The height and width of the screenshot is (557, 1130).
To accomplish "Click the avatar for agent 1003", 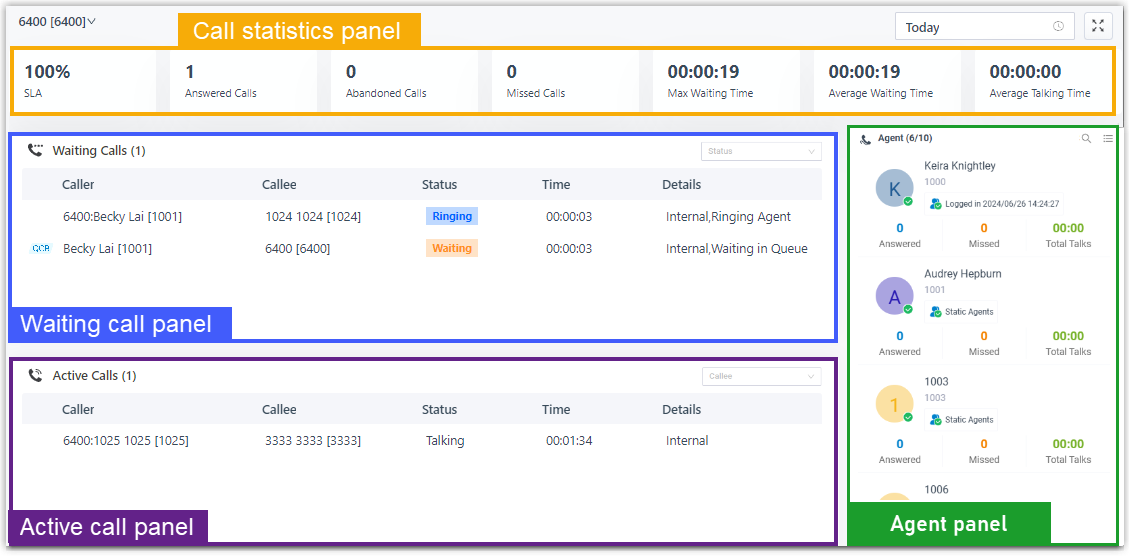I will [894, 404].
